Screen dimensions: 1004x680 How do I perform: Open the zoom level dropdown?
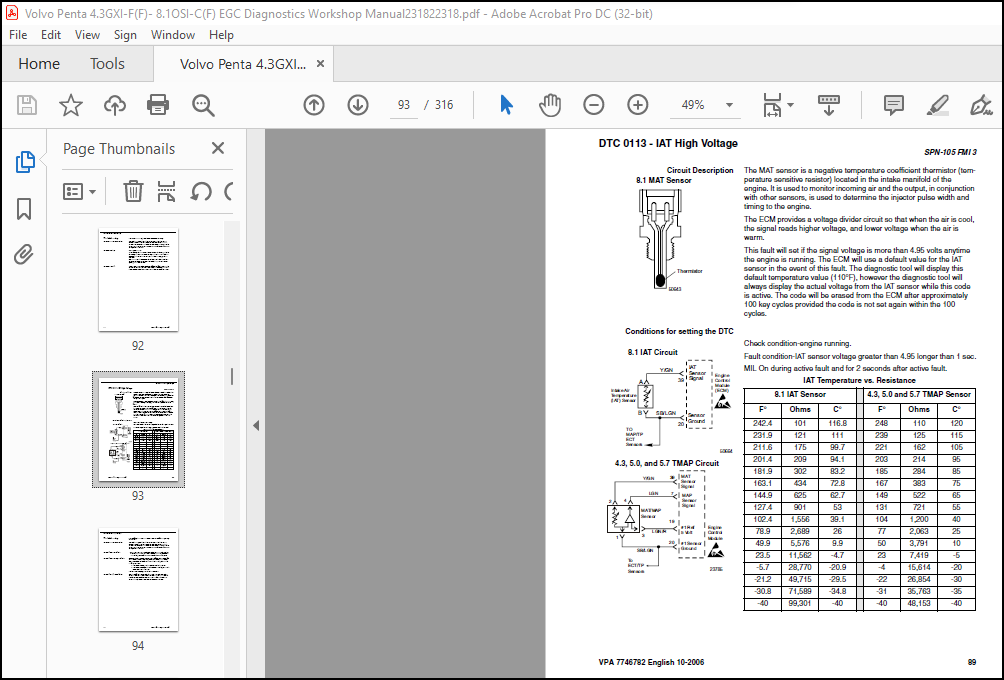pos(729,105)
